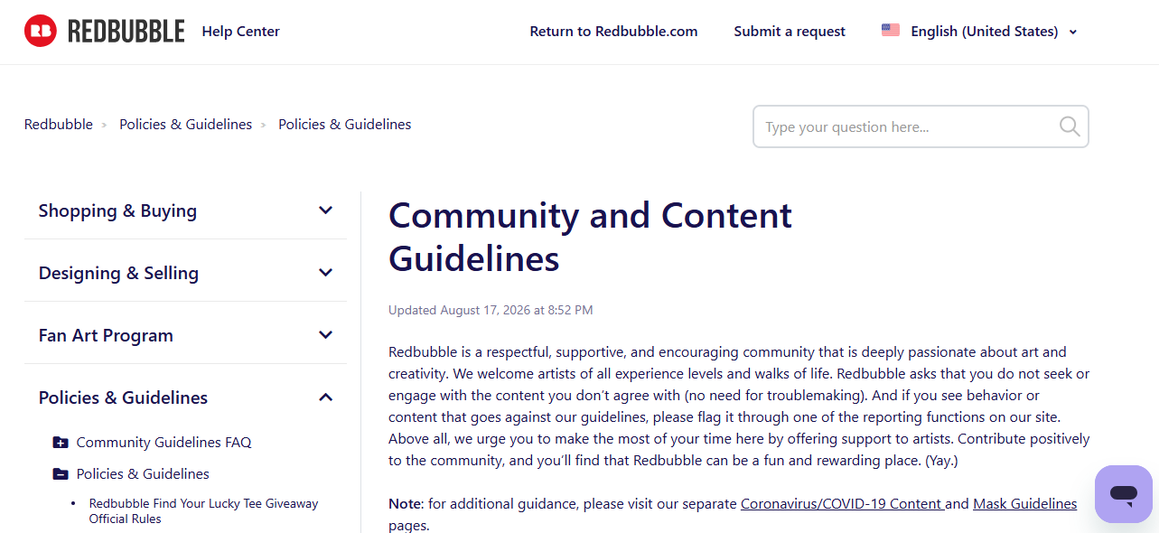This screenshot has width=1159, height=533.
Task: Click the last Policies & Guidelines breadcrumb
Action: click(x=344, y=124)
